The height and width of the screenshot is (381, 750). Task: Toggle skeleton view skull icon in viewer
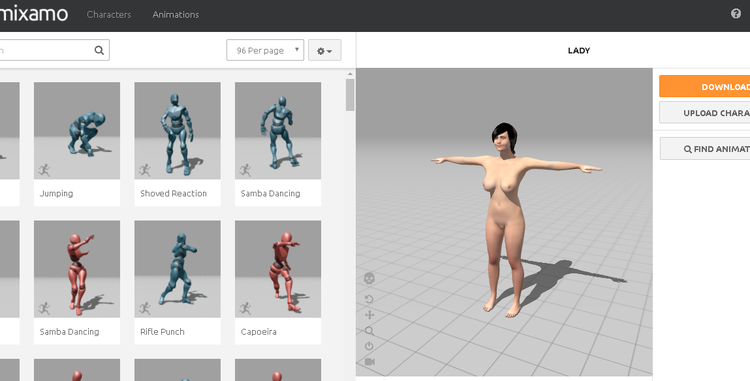[369, 278]
